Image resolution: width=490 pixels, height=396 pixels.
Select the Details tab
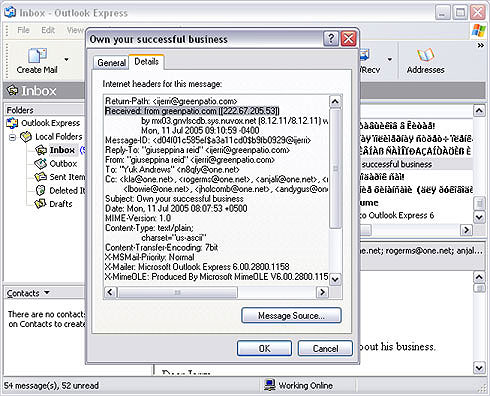146,62
